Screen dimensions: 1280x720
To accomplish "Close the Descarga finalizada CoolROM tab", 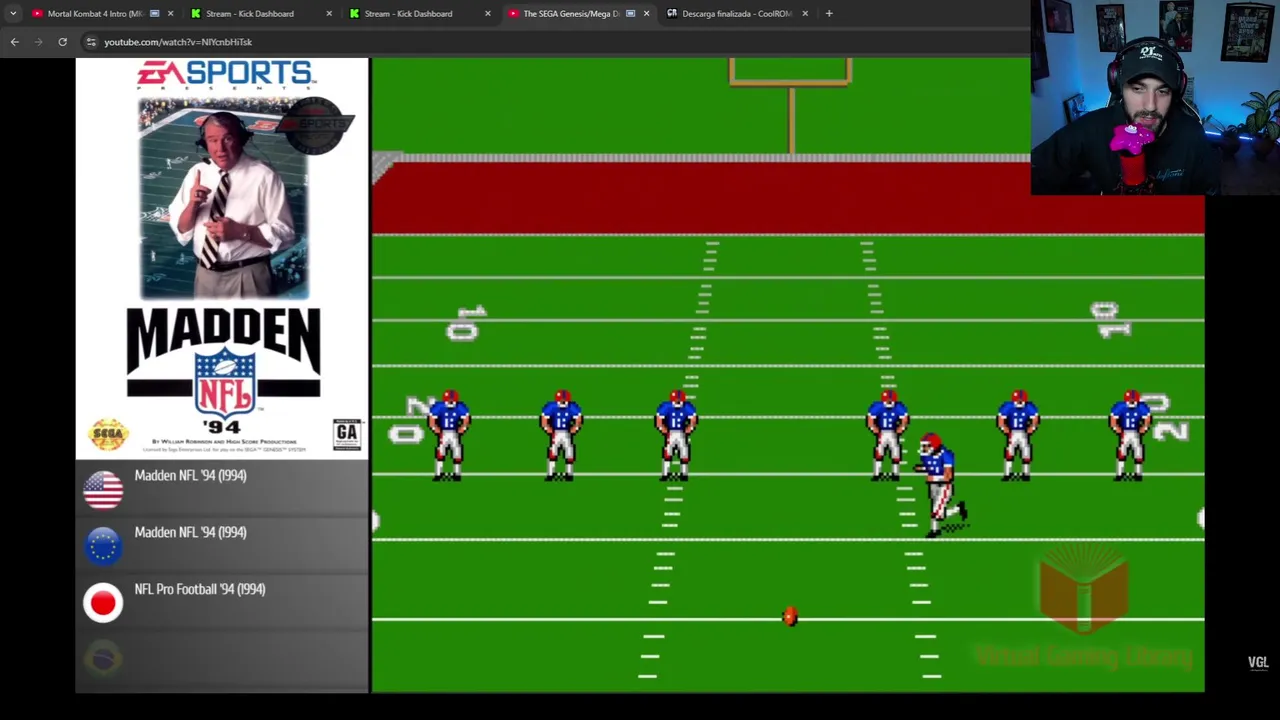I will pos(805,14).
